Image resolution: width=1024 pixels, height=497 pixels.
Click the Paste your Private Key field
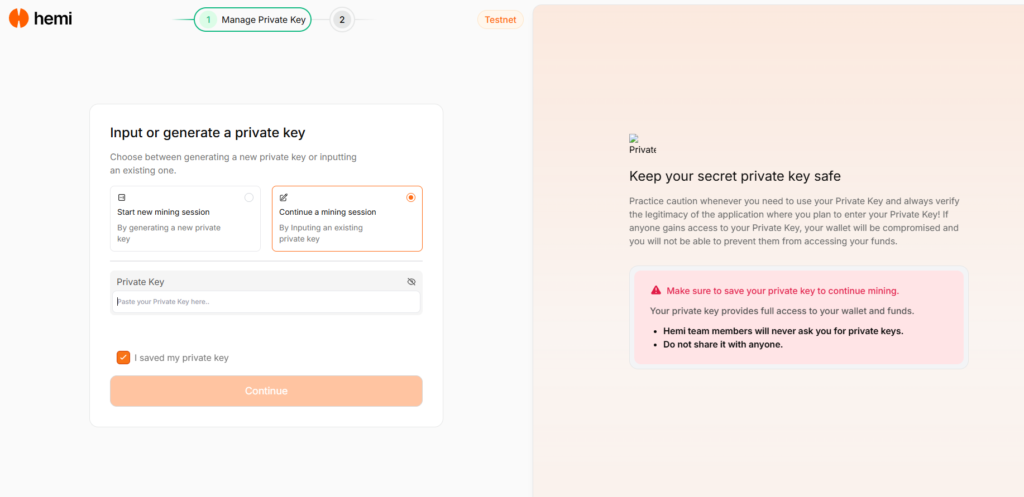pos(266,302)
